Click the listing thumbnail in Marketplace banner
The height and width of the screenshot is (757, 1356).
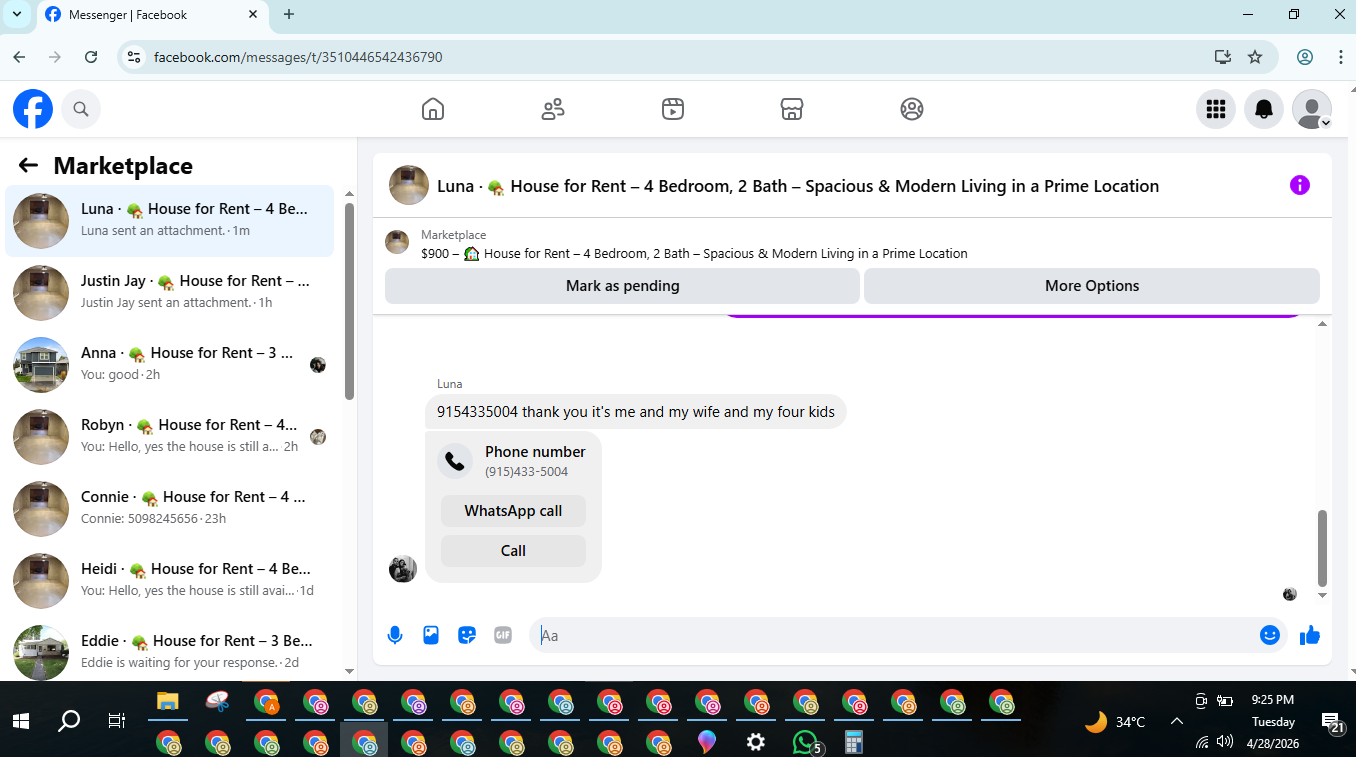[397, 242]
